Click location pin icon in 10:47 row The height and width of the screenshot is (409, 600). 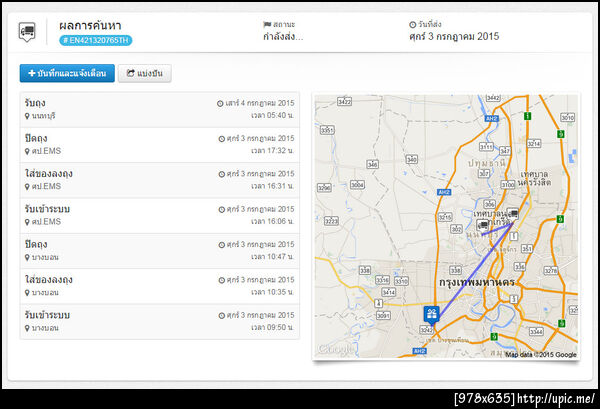[27, 257]
